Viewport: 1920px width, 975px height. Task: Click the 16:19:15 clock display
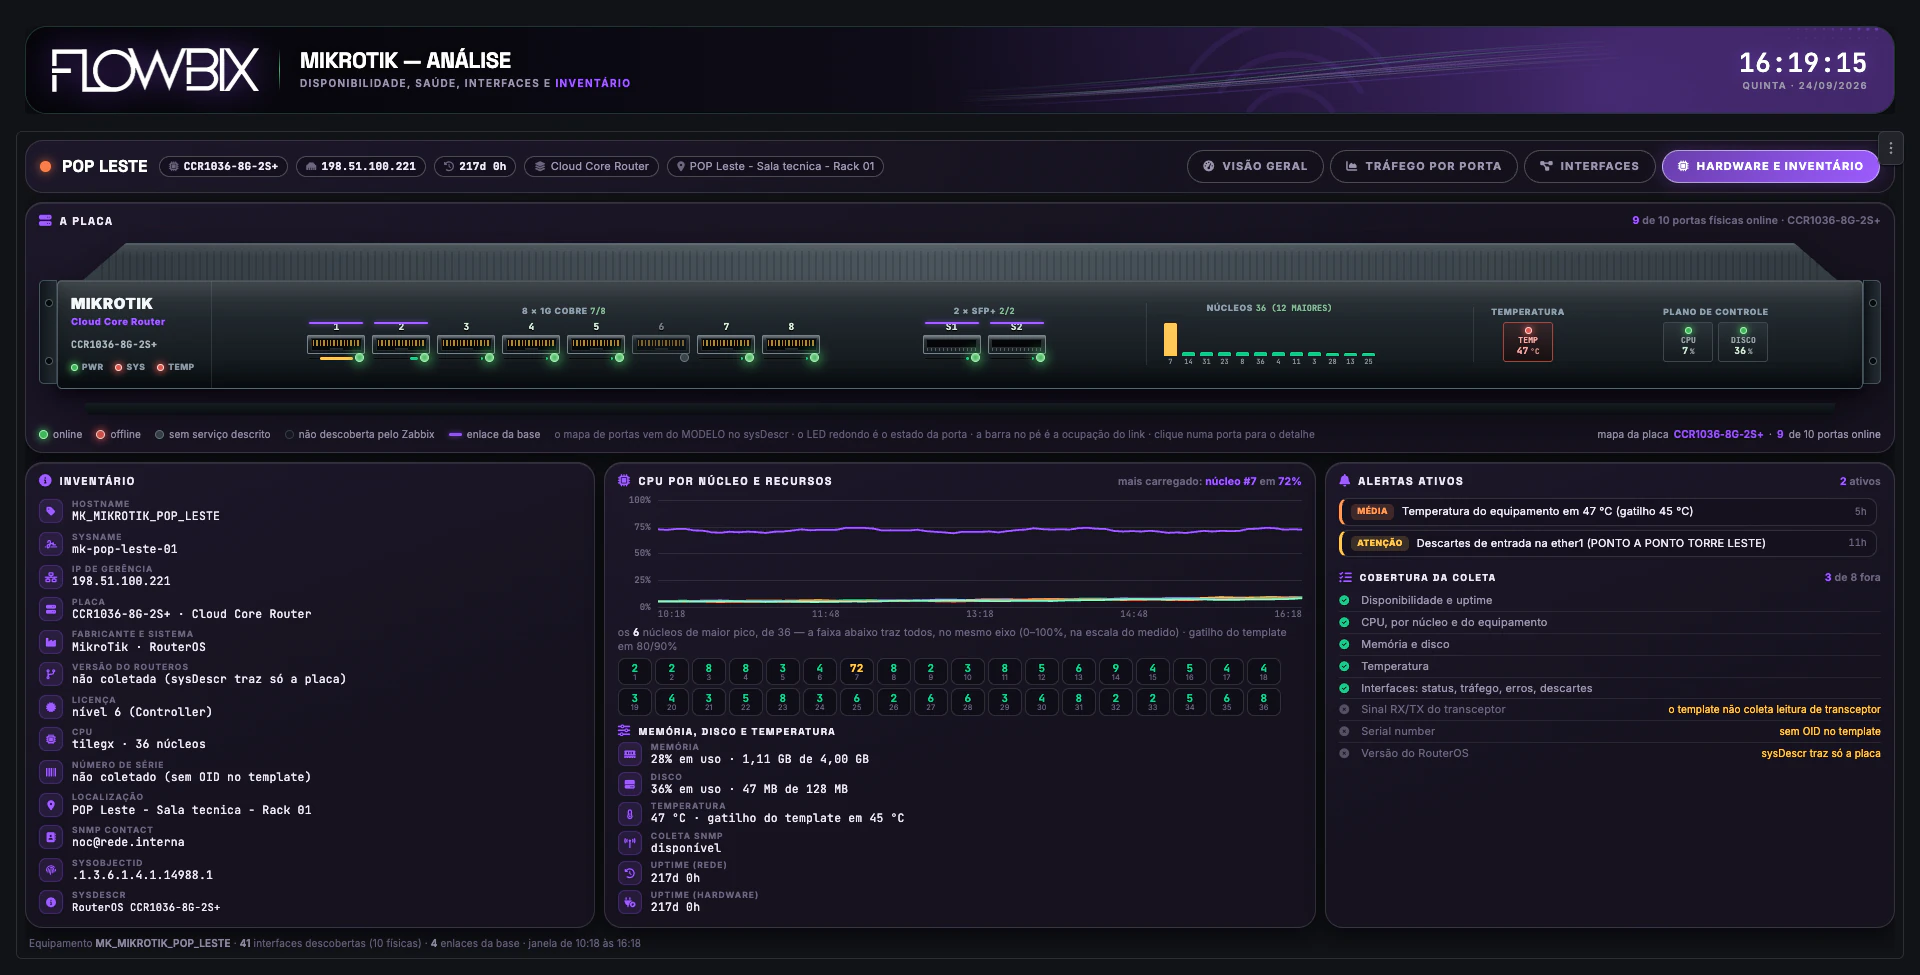coord(1803,63)
